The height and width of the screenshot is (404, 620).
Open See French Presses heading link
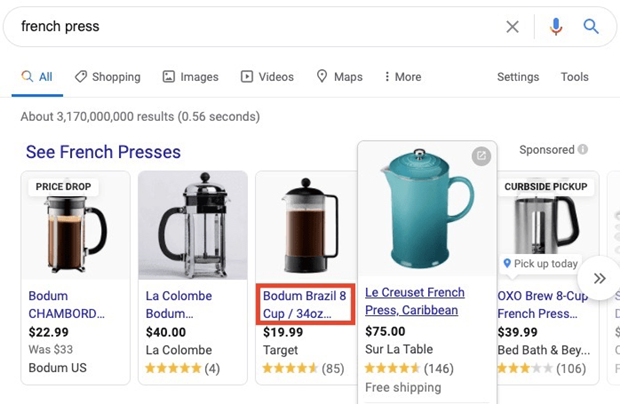(x=103, y=152)
